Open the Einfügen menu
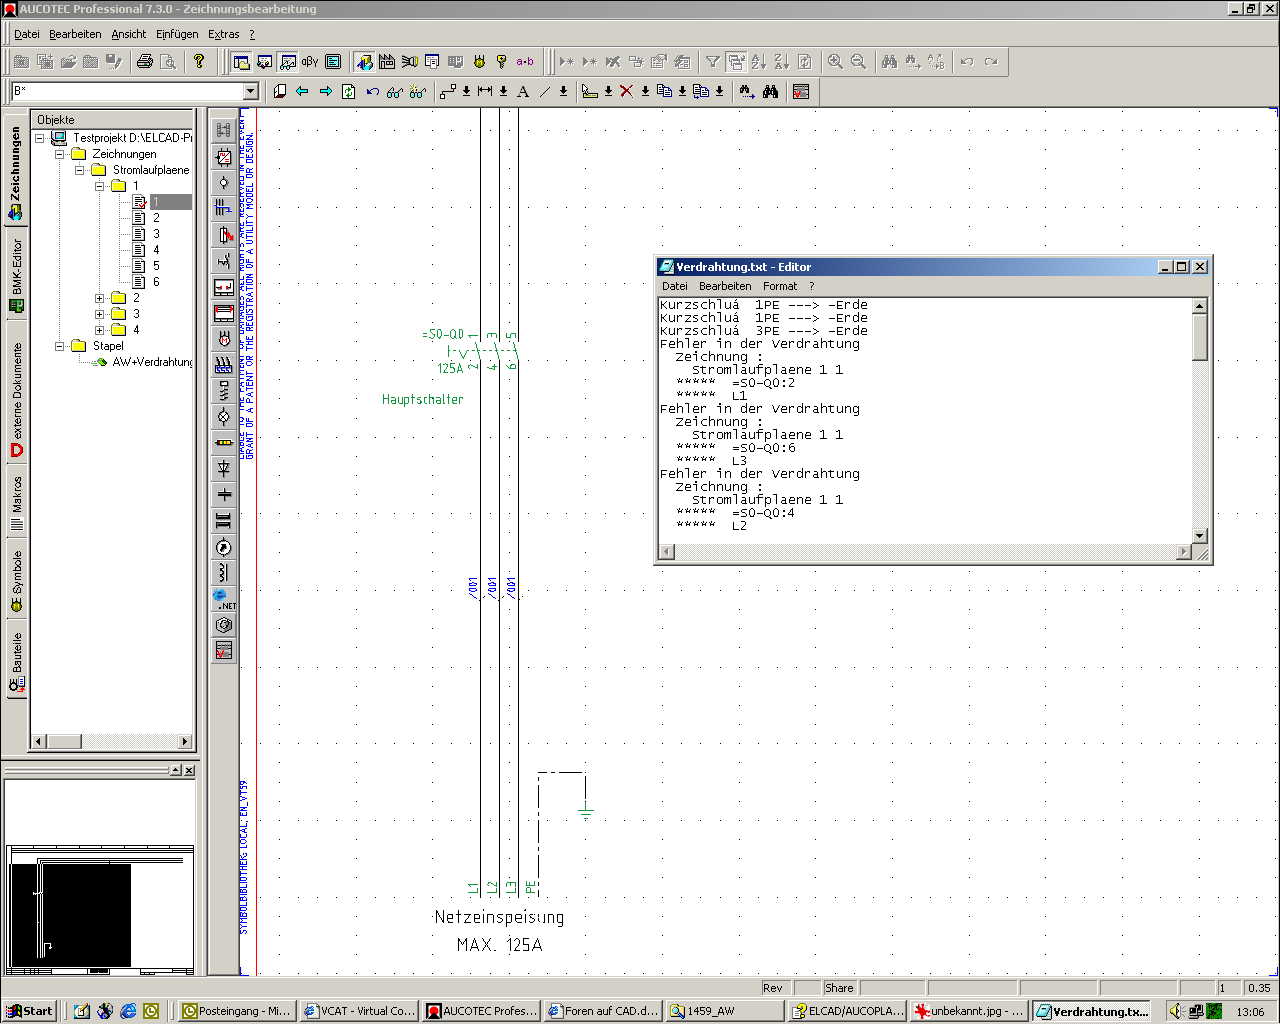Screen dimensions: 1280x1024 click(177, 34)
